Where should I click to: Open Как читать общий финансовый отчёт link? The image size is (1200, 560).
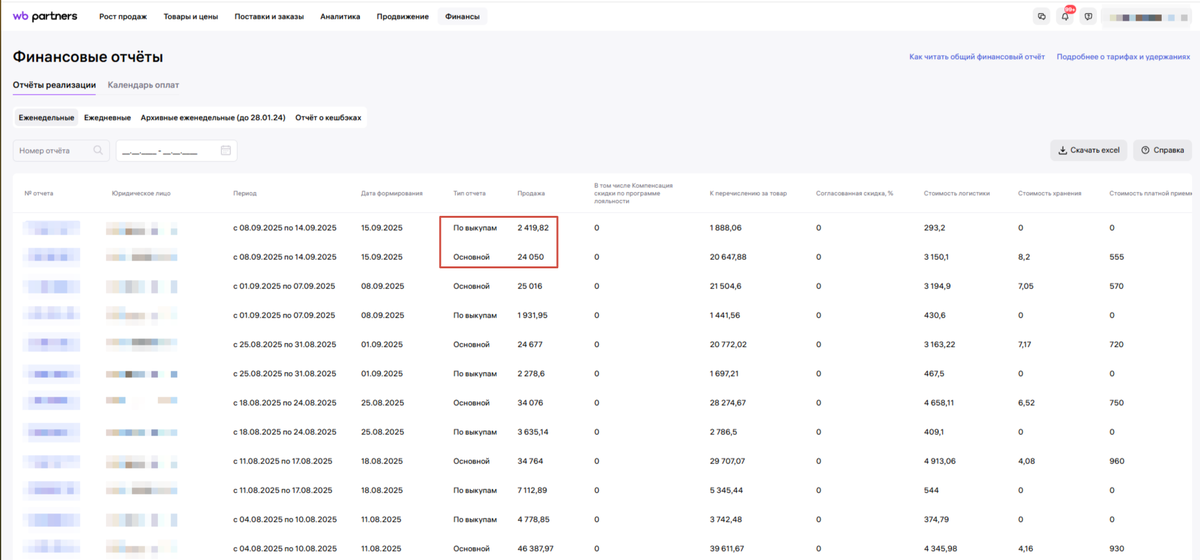(x=977, y=57)
